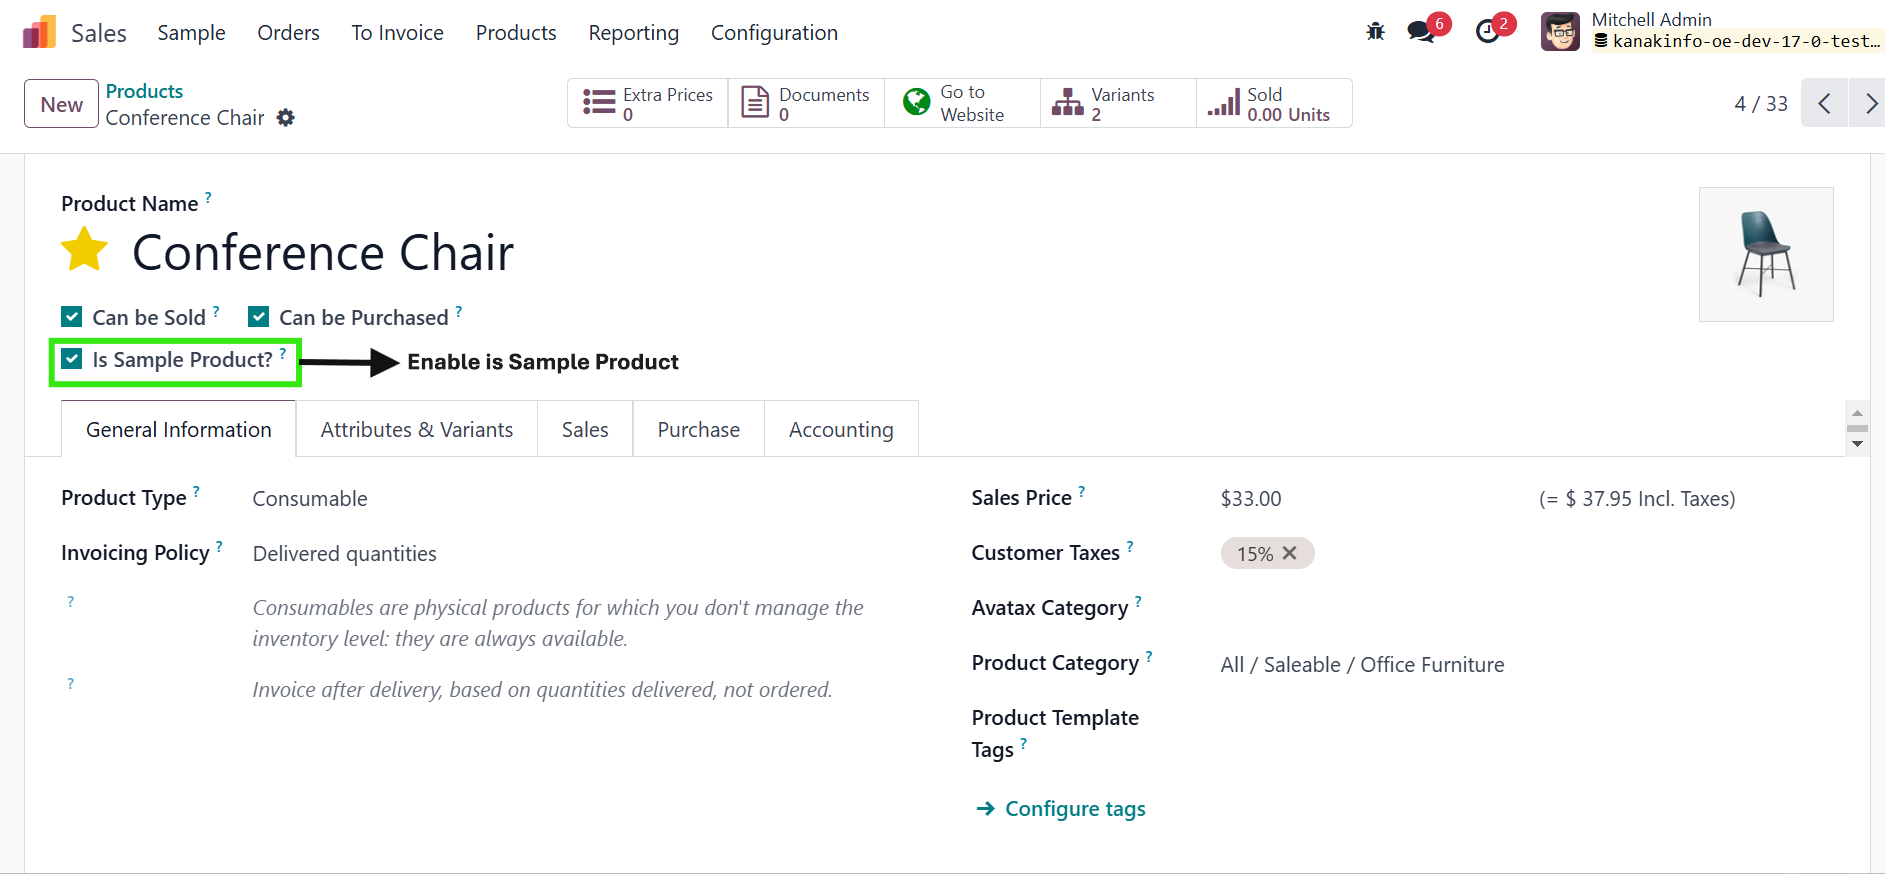Image resolution: width=1885 pixels, height=874 pixels.
Task: Show help tooltip for Product Template Tags
Action: coord(1023,743)
